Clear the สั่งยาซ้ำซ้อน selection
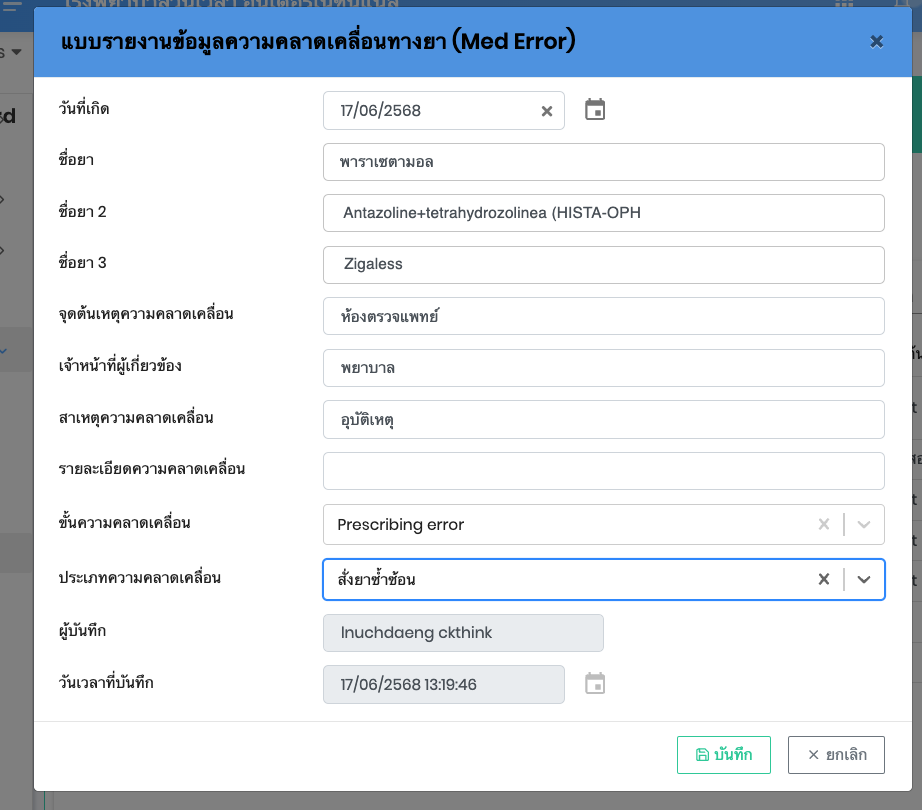 (824, 579)
